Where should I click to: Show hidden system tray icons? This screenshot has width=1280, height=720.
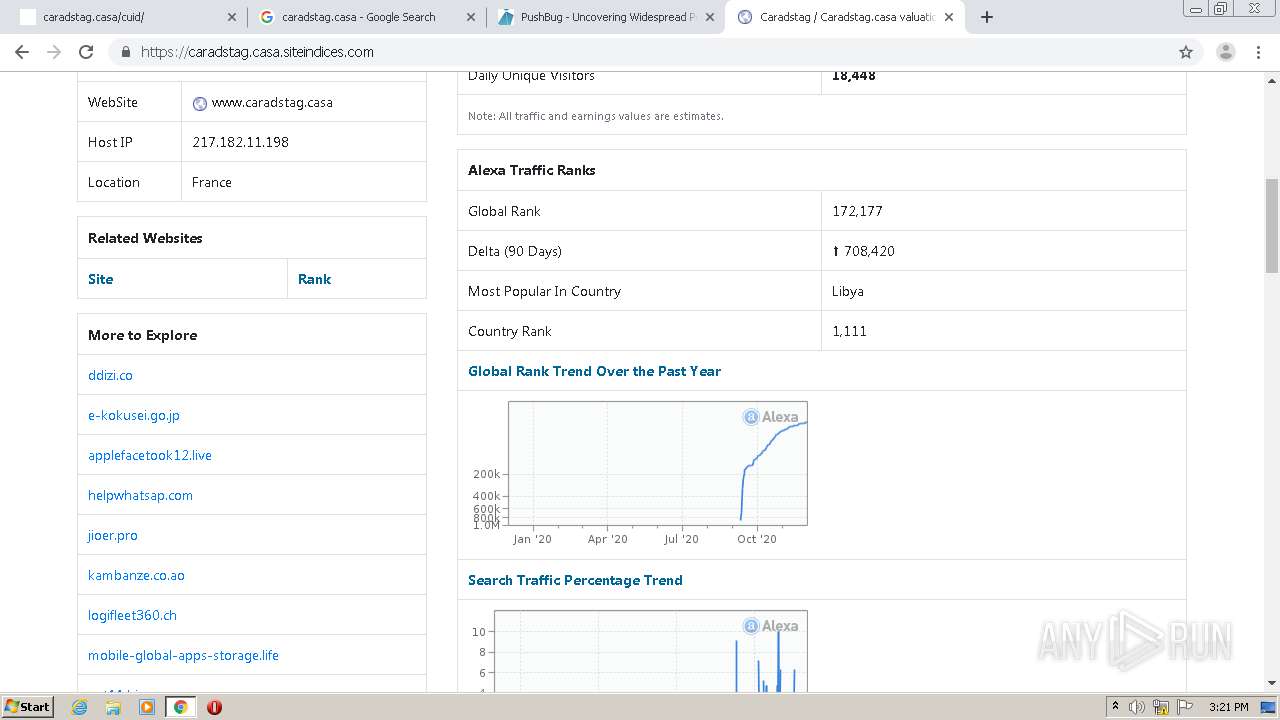tap(1115, 707)
